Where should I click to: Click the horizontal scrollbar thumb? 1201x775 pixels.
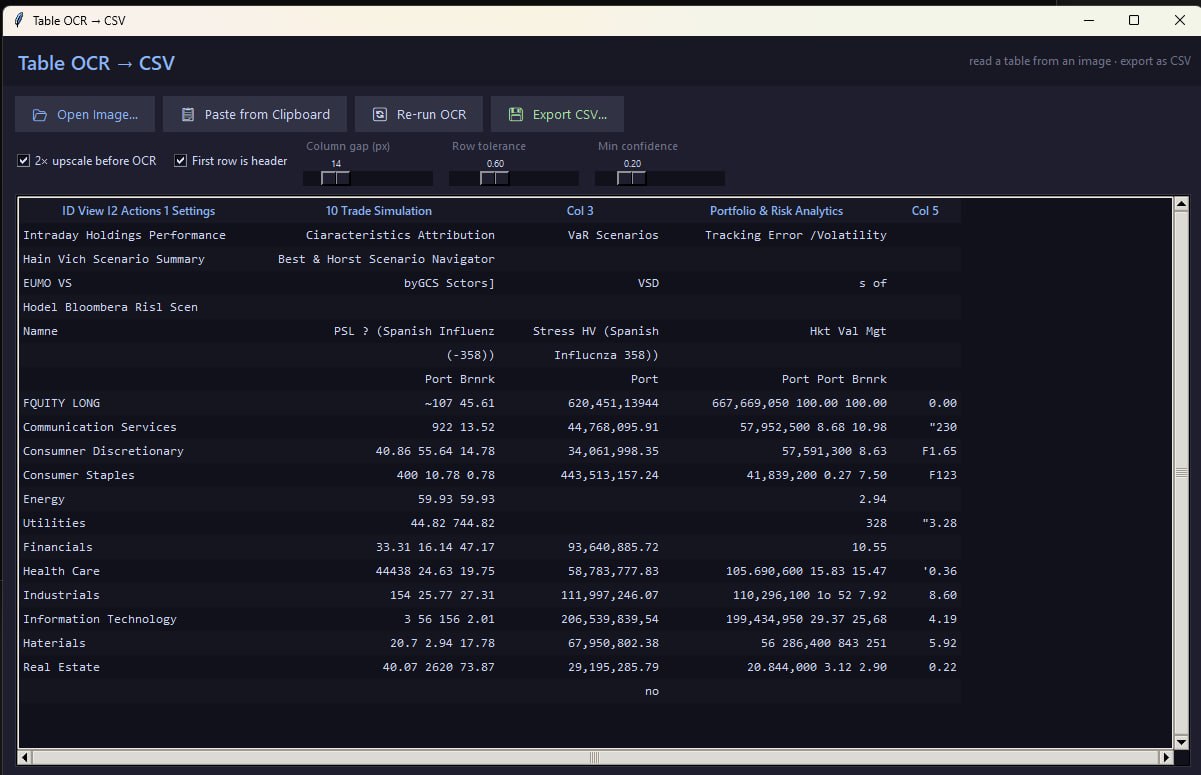595,758
